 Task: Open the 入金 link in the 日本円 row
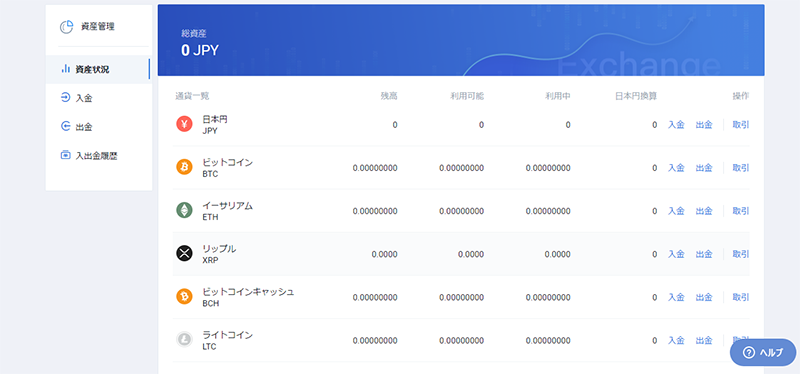676,124
